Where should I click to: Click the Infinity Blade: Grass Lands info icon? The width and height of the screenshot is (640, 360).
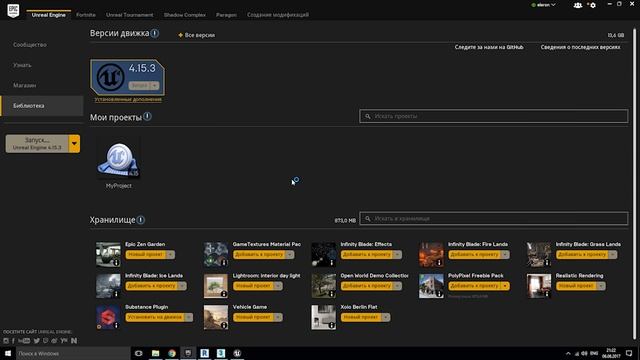click(547, 263)
